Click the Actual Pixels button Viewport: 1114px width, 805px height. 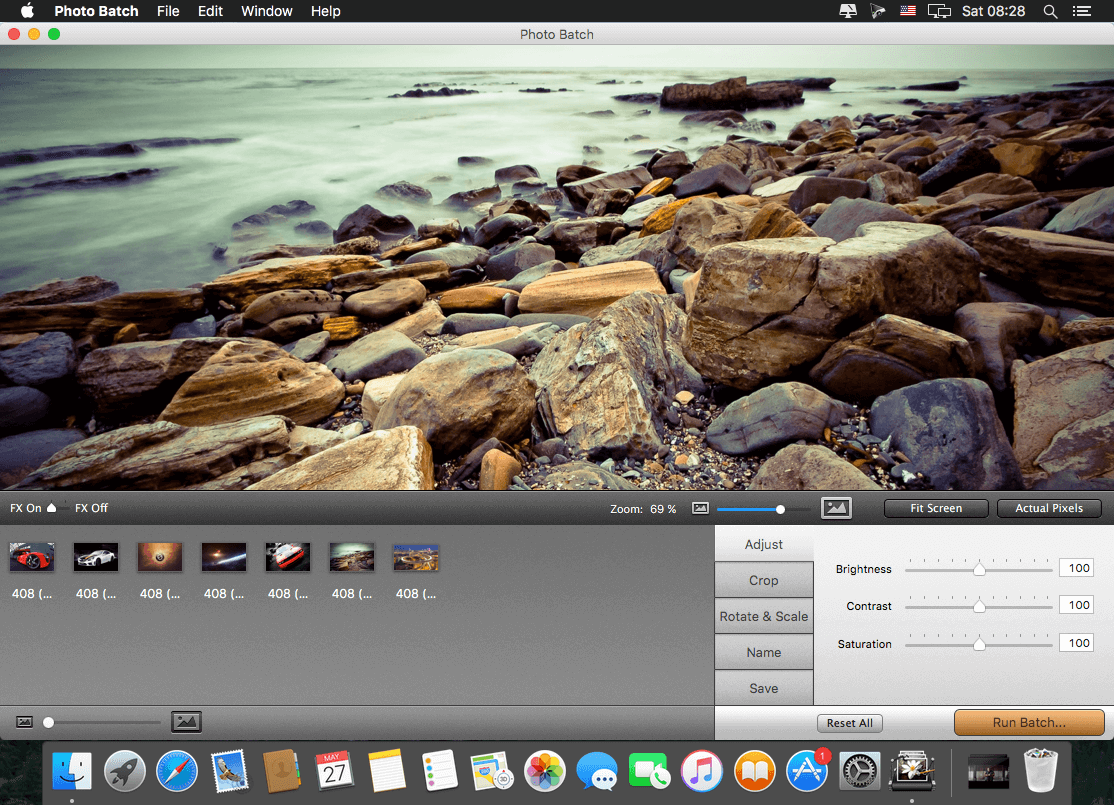coord(1049,508)
